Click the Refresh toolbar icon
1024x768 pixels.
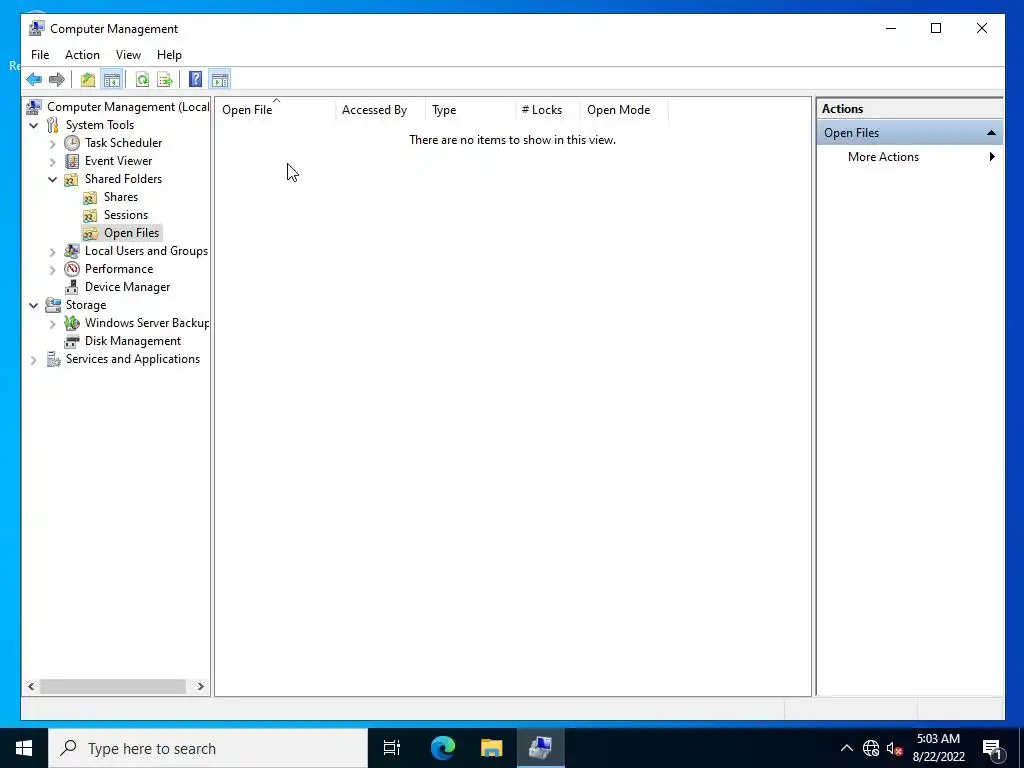click(x=142, y=80)
